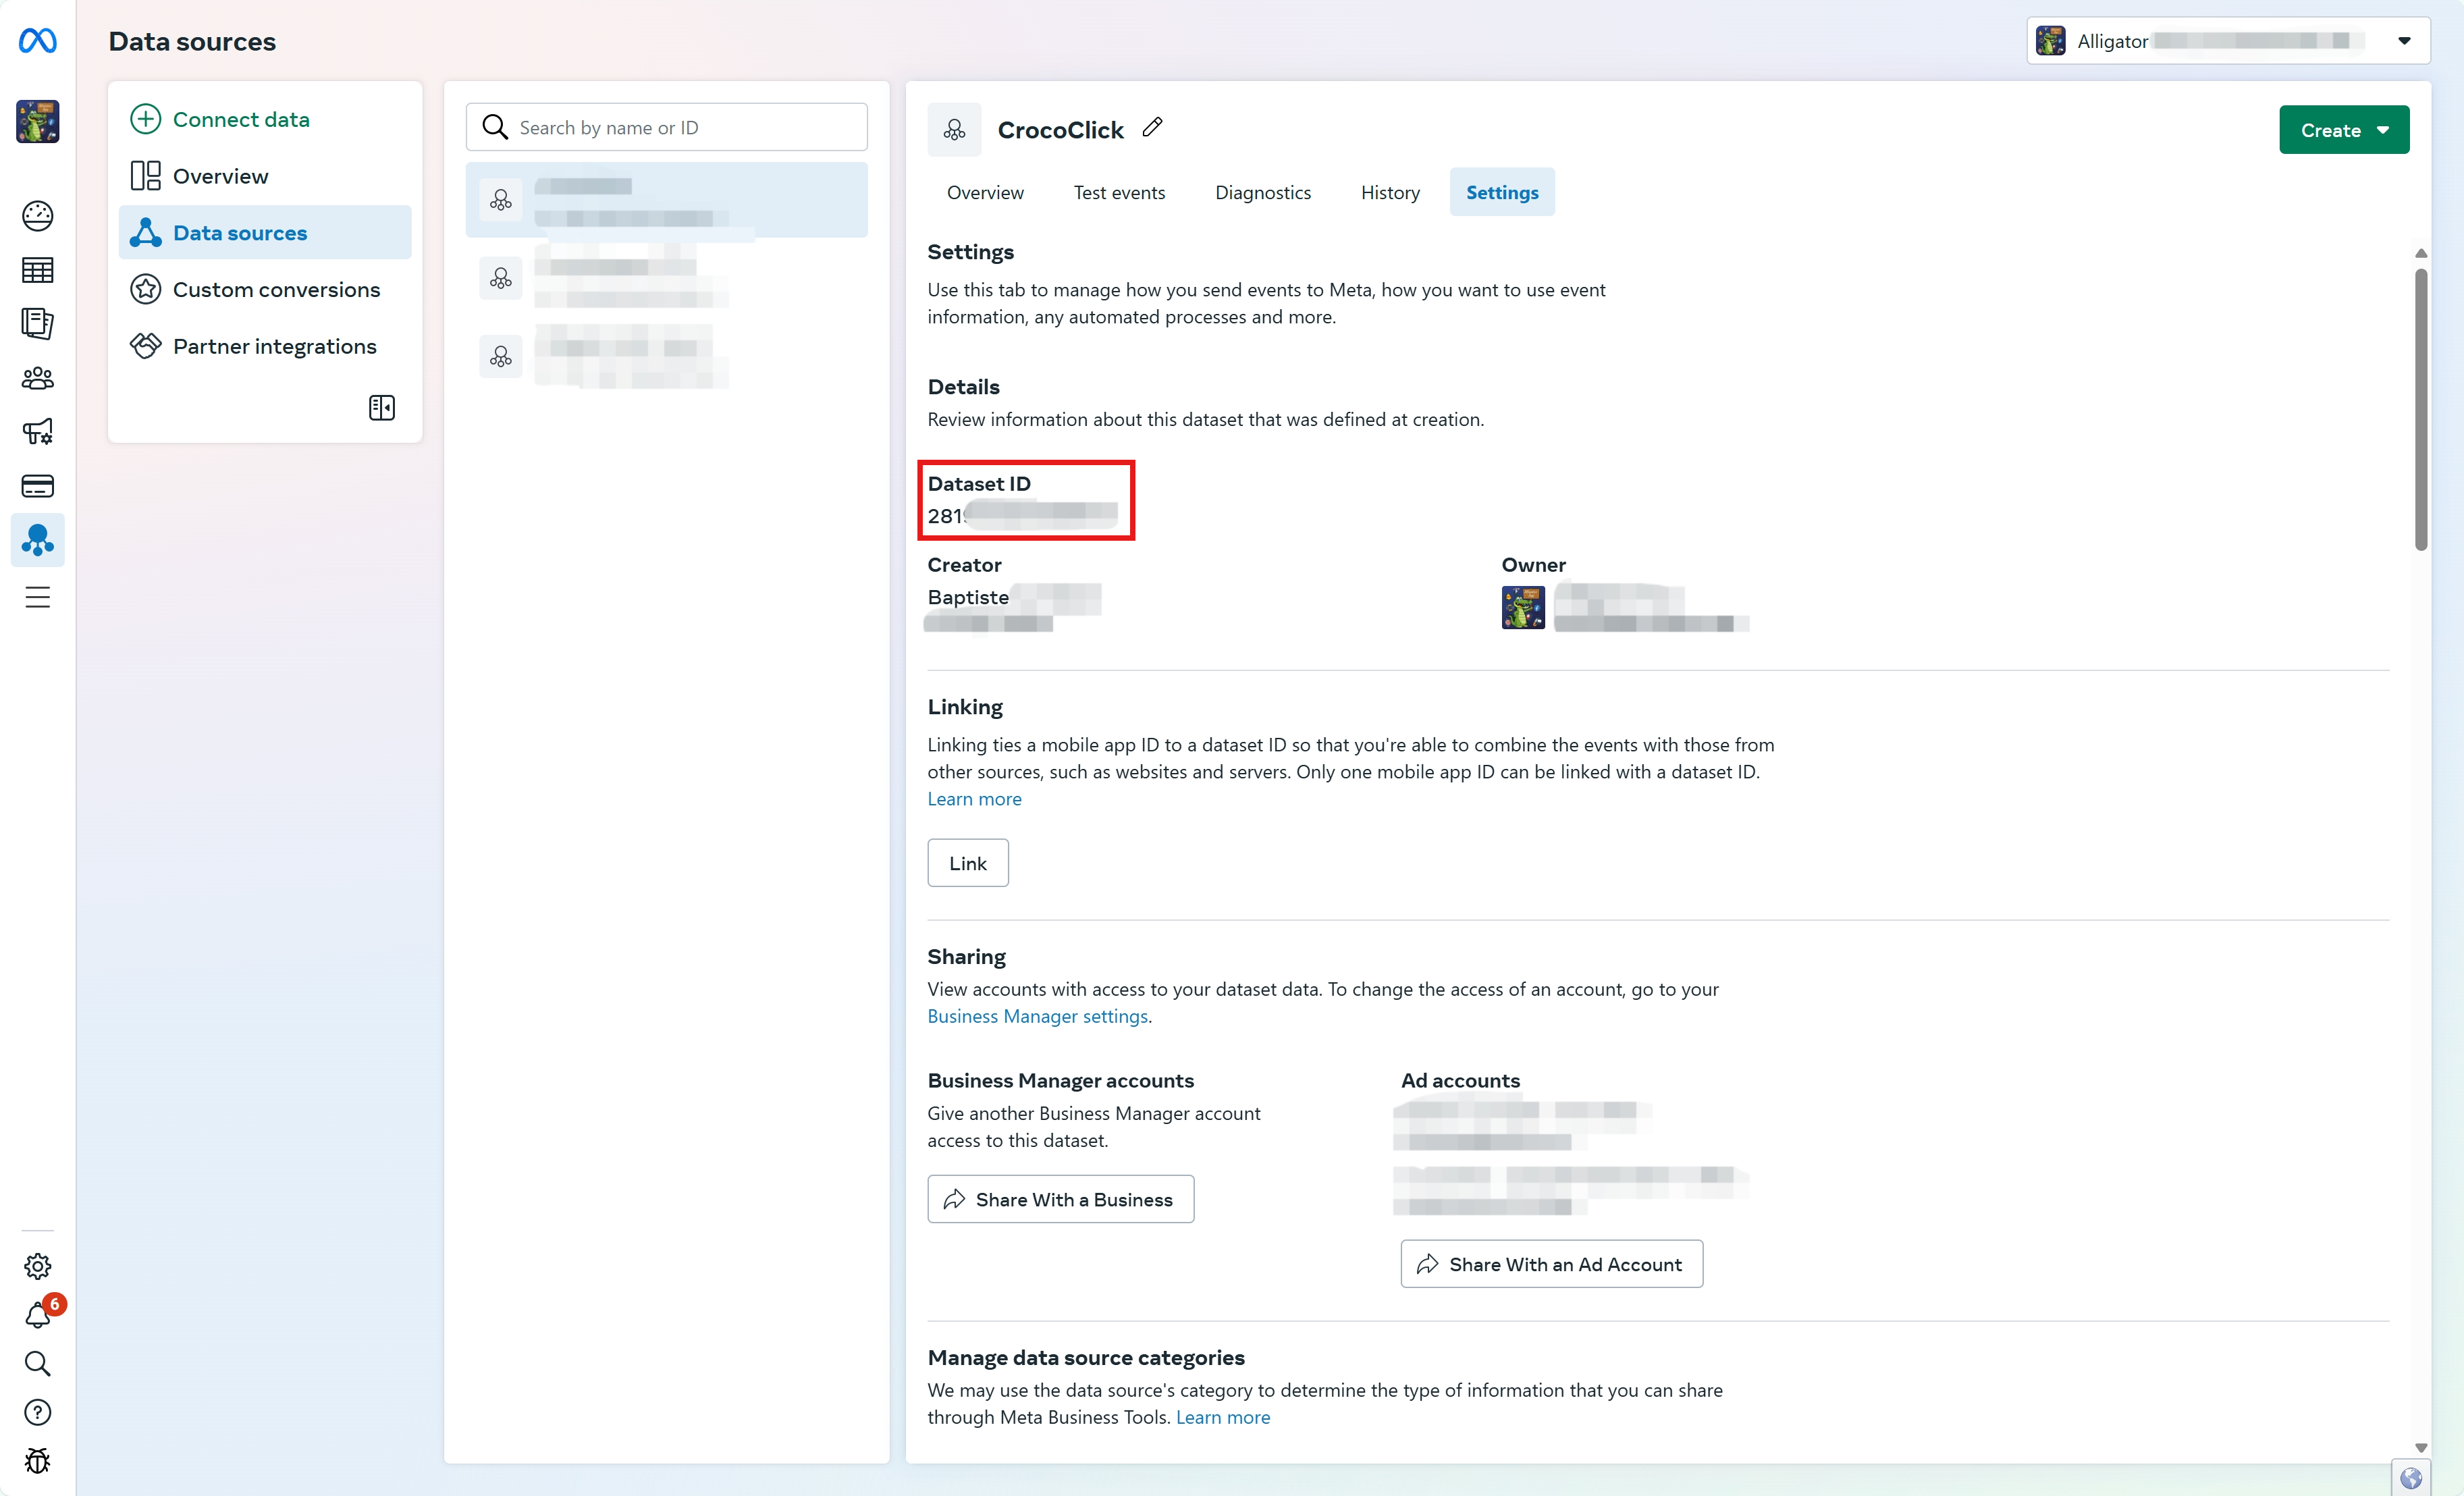Open All tools hamburger menu
The image size is (2464, 1496).
coord(38,597)
